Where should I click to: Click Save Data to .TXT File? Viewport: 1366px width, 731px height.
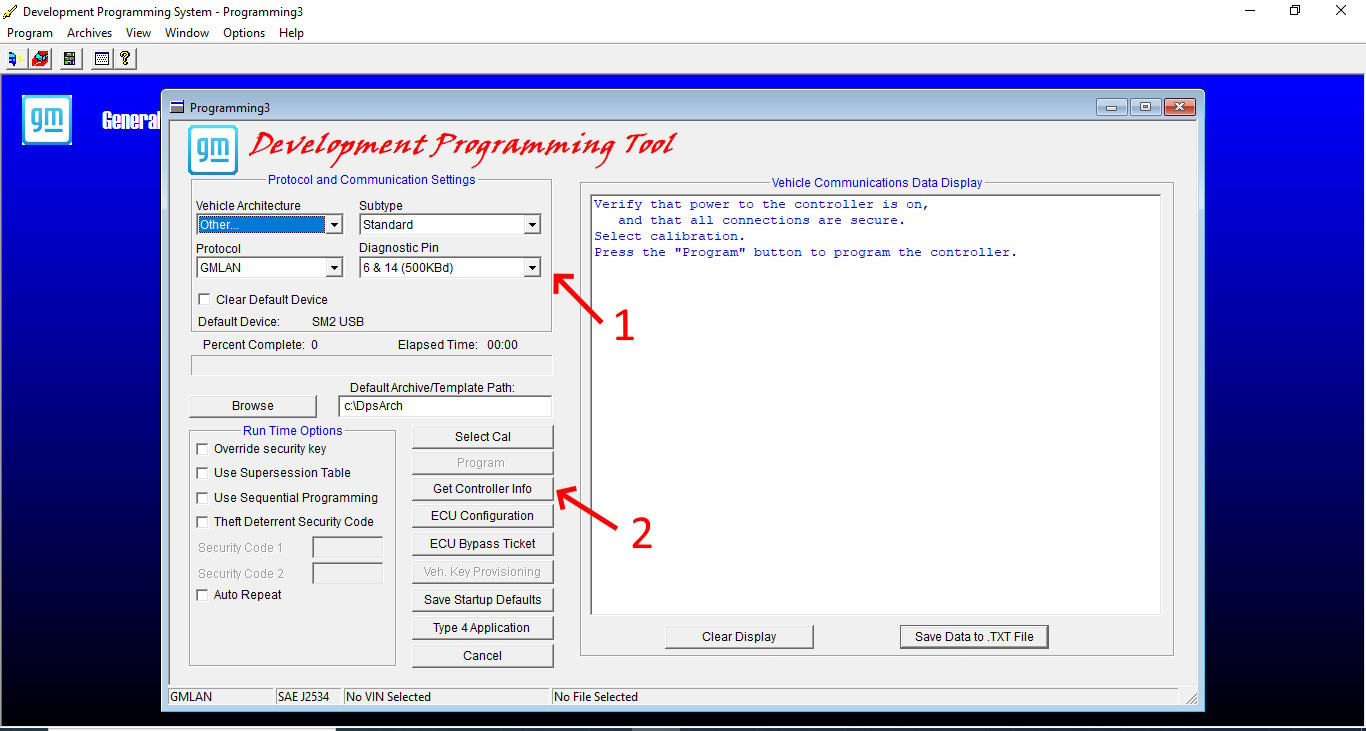point(974,637)
